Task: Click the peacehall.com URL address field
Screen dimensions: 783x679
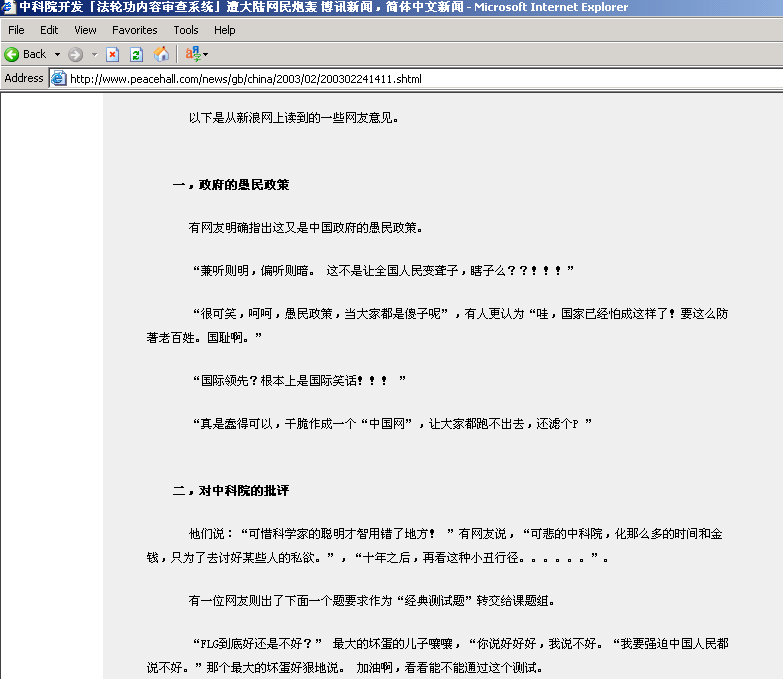Action: point(400,78)
